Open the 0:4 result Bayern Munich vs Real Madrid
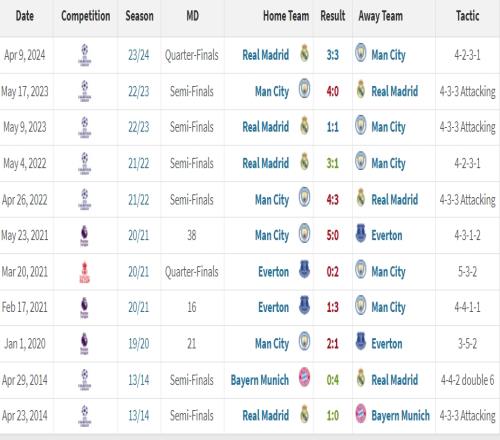This screenshot has height=440, width=500. click(x=333, y=380)
